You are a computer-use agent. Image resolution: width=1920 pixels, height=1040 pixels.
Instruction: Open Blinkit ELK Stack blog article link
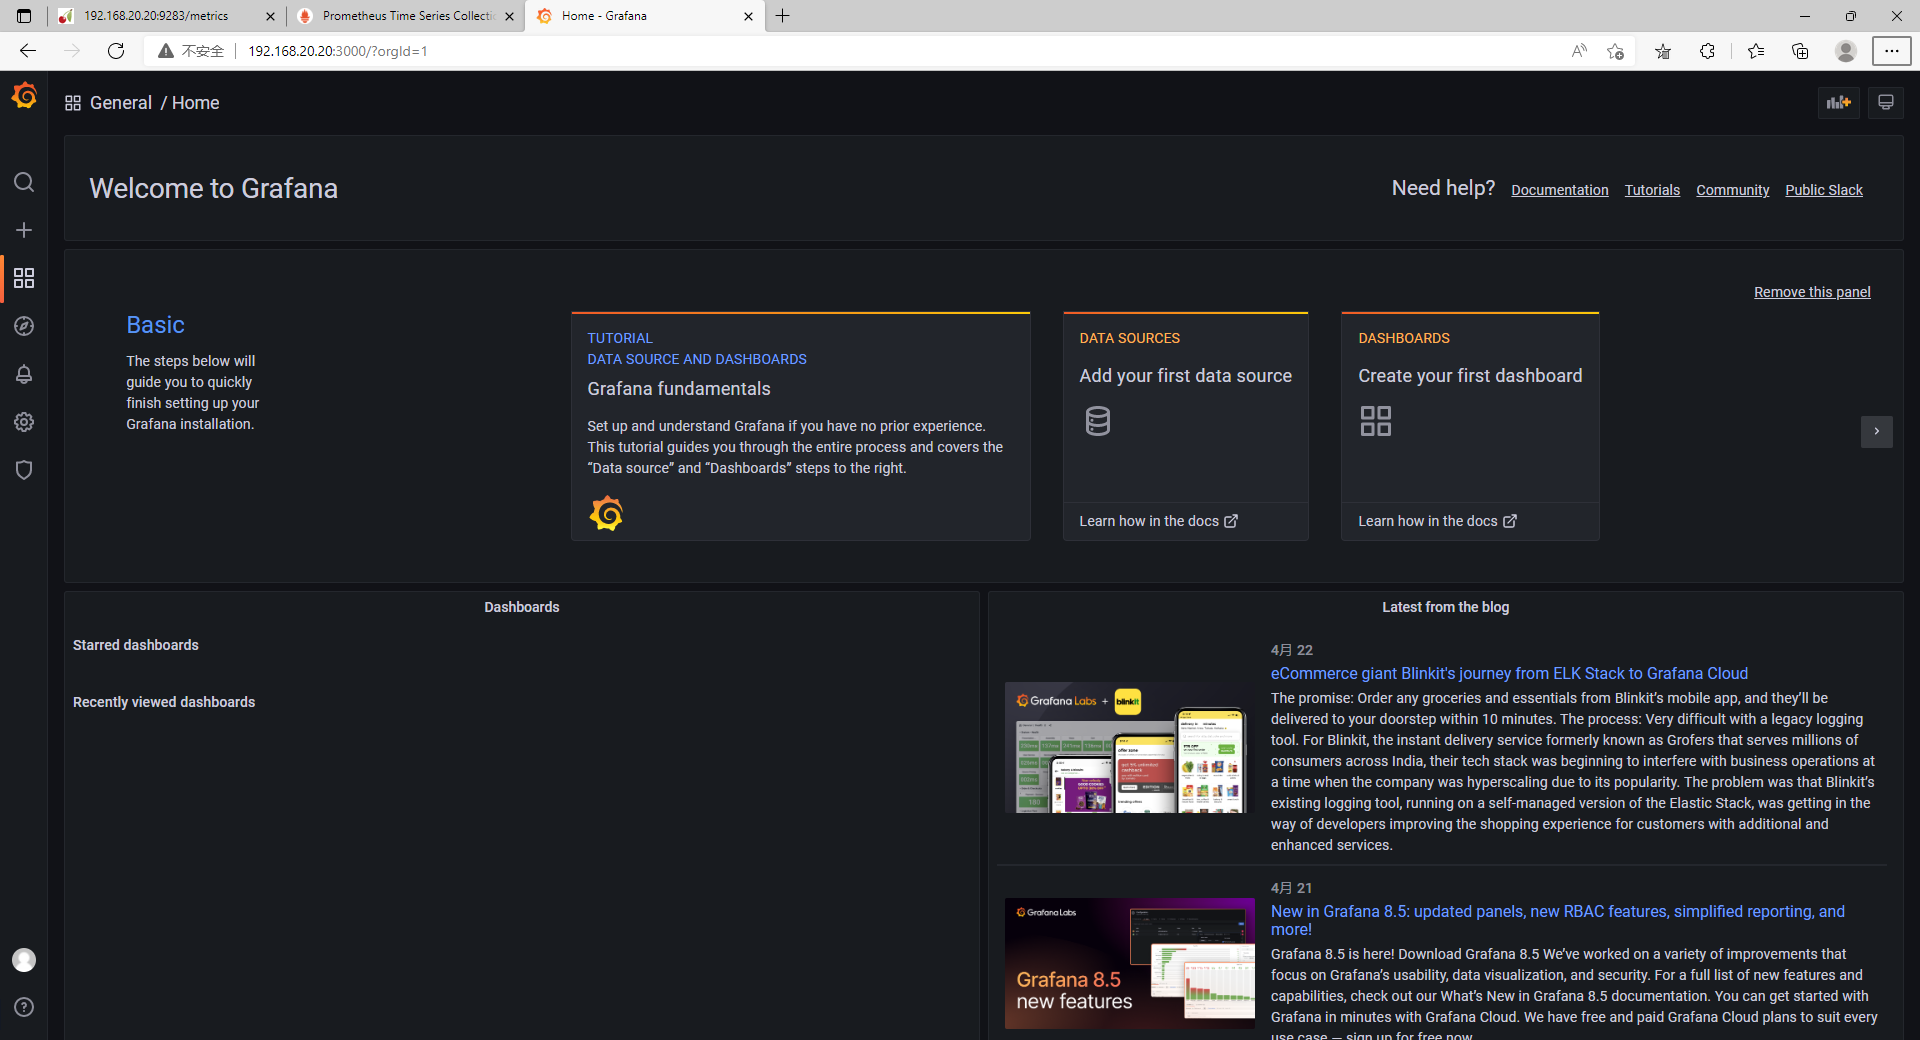pos(1509,674)
